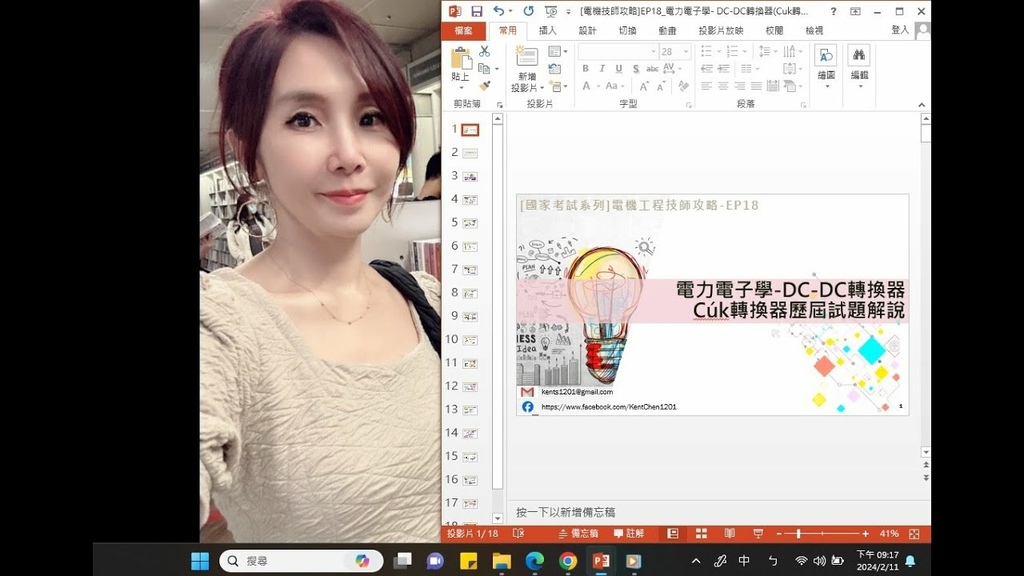Click the Format Painter brush icon
This screenshot has width=1024, height=576.
coord(485,86)
